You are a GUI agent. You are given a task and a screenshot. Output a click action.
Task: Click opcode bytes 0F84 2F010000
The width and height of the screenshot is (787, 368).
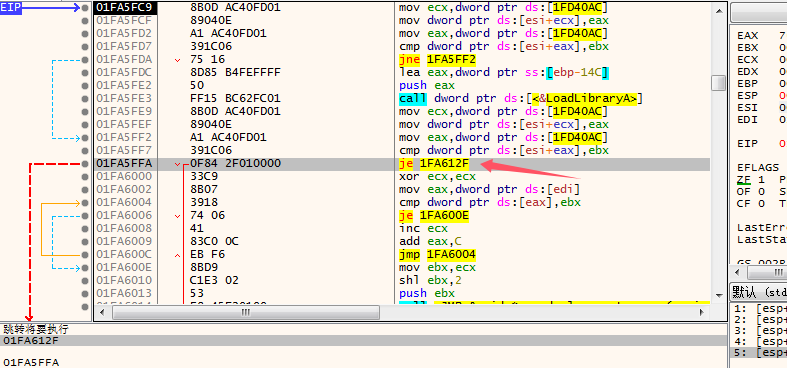pyautogui.click(x=235, y=163)
